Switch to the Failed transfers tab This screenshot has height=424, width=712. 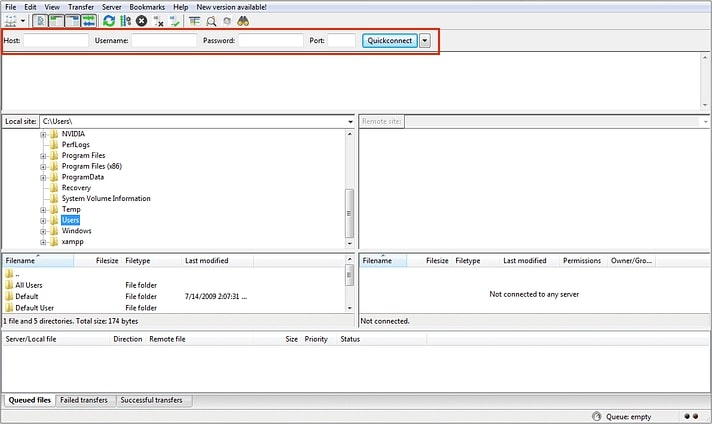(84, 400)
